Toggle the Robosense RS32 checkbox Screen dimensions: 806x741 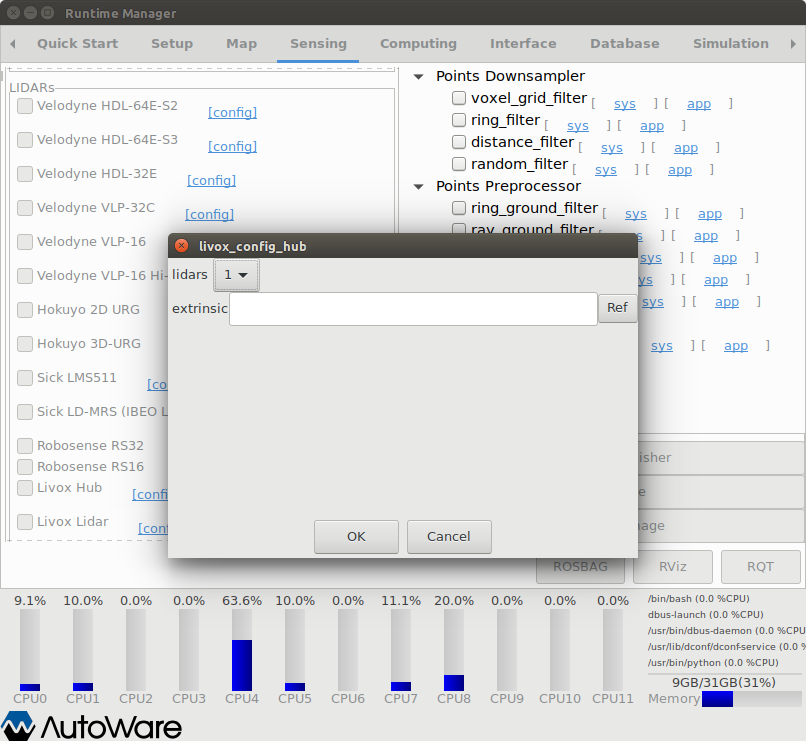pos(25,446)
